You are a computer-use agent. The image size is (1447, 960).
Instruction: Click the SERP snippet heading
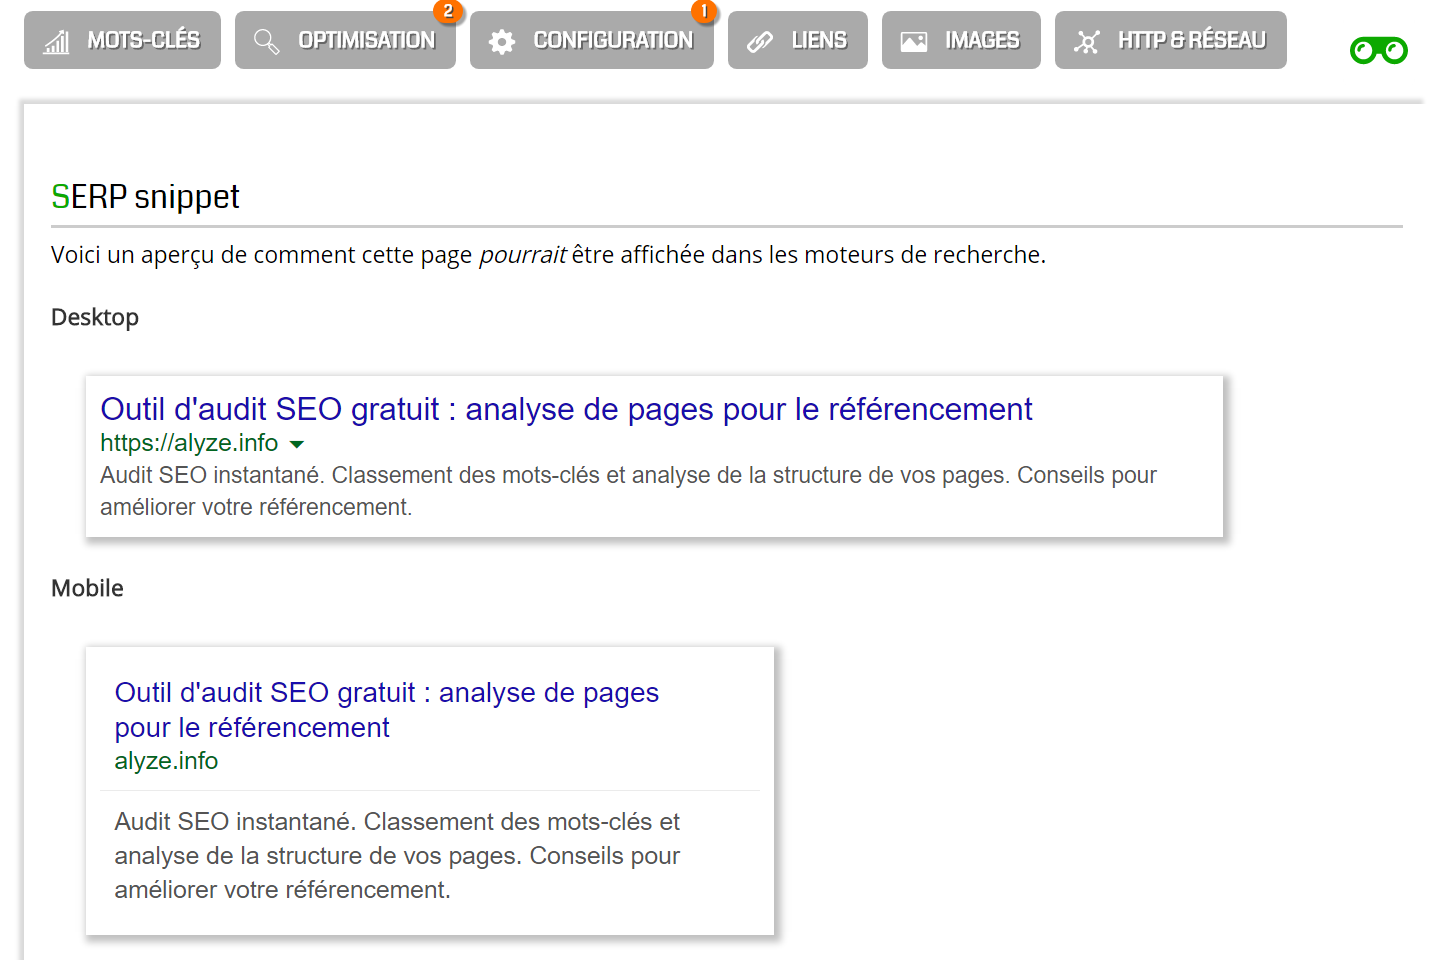coord(145,196)
